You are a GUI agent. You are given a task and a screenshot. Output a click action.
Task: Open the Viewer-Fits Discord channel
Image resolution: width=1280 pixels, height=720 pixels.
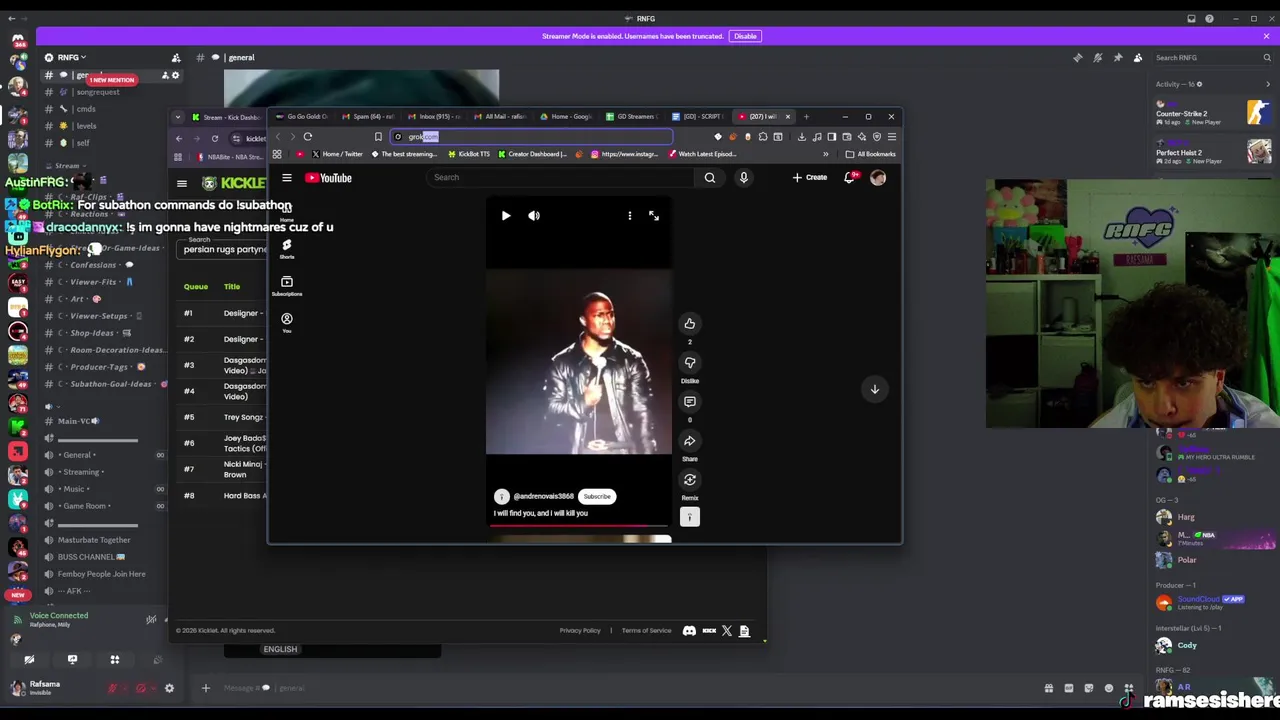(93, 282)
